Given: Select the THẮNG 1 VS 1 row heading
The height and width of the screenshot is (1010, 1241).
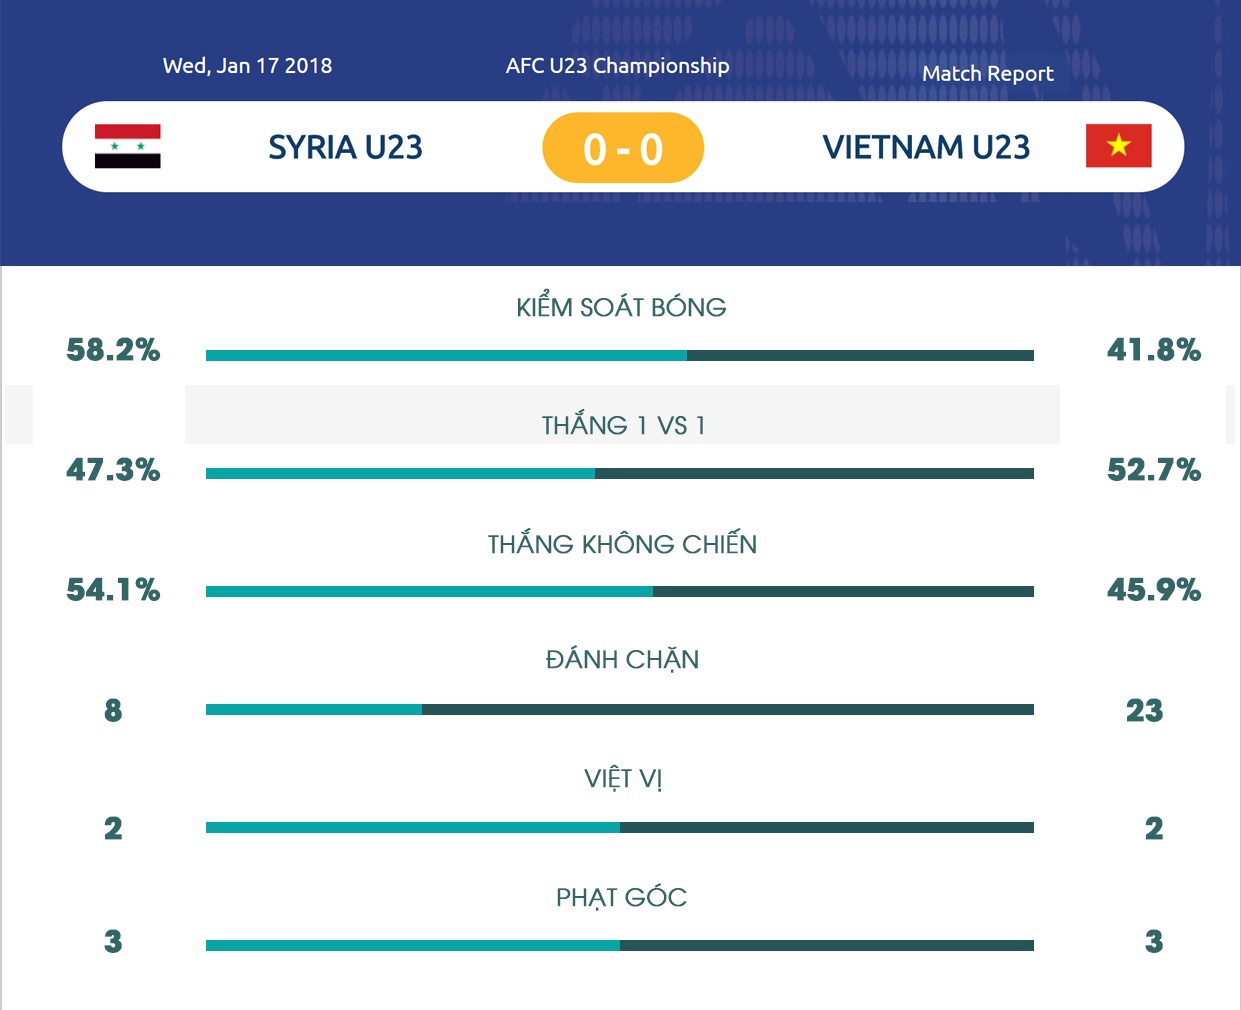Looking at the screenshot, I should 623,425.
